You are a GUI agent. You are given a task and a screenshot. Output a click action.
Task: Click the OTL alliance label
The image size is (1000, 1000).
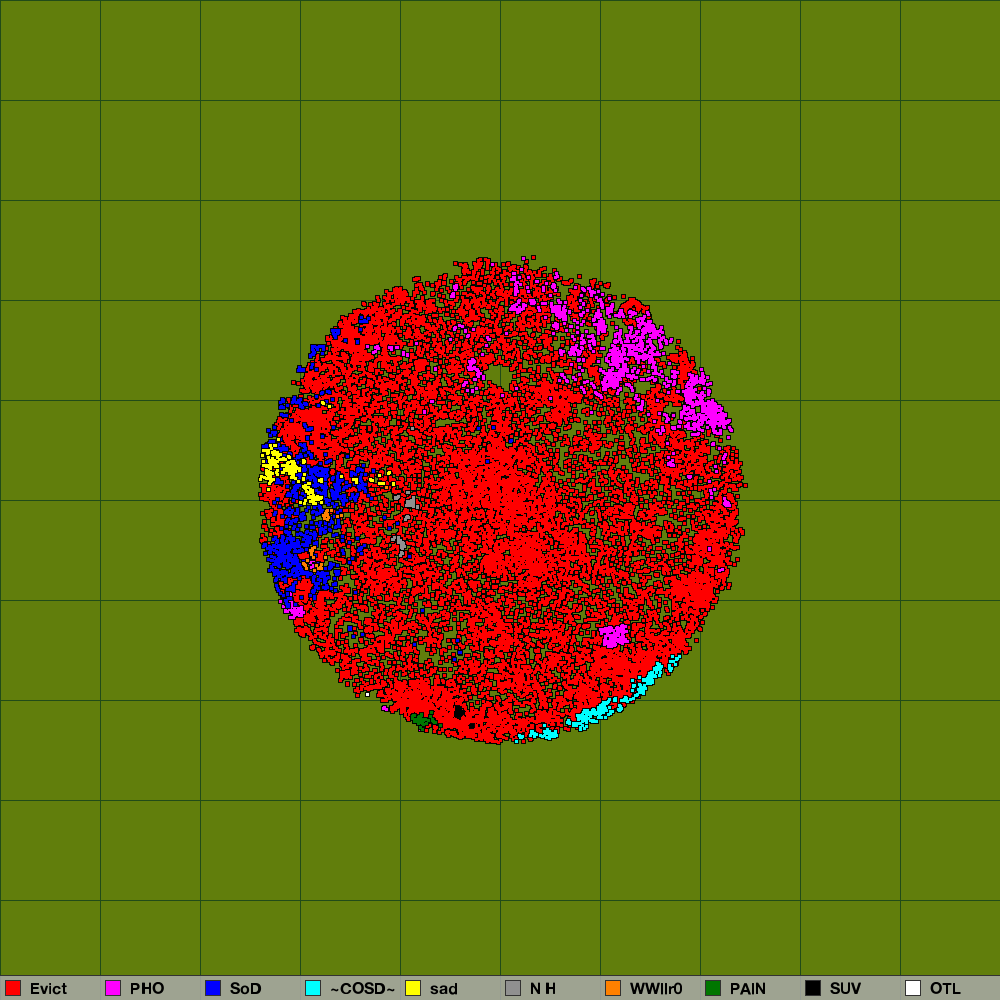(945, 989)
